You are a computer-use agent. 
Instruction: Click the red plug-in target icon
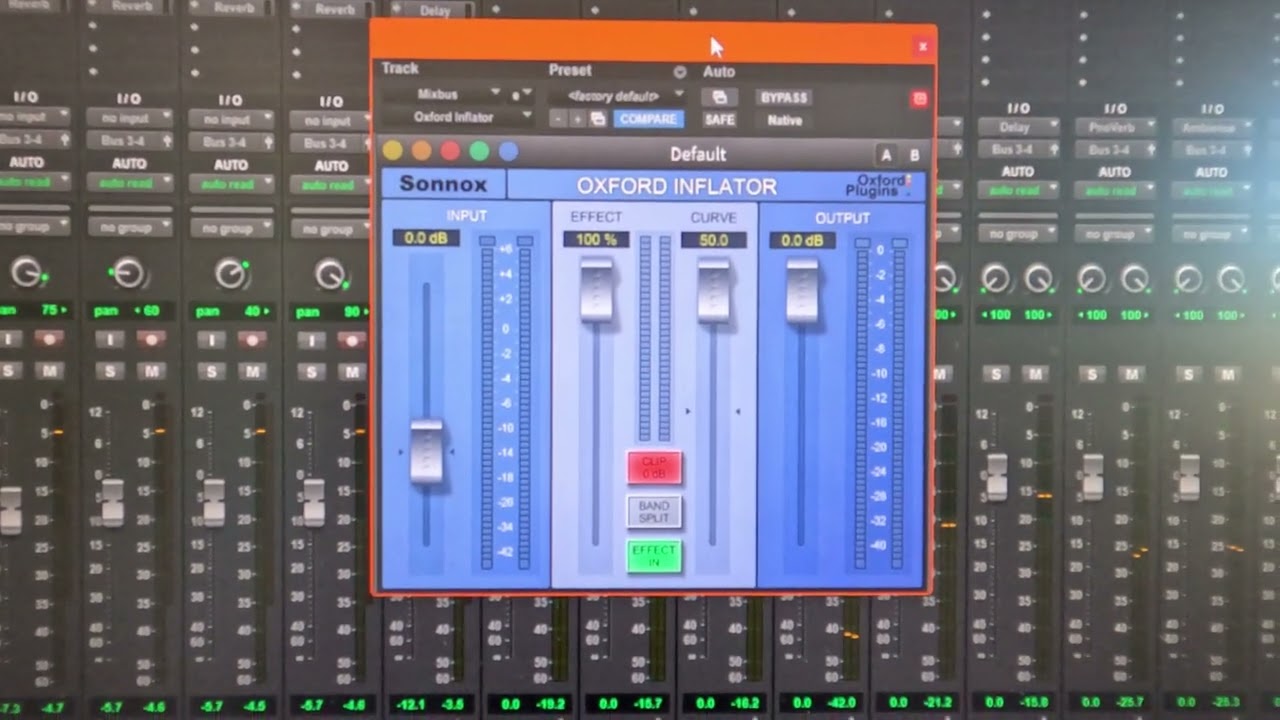point(920,98)
